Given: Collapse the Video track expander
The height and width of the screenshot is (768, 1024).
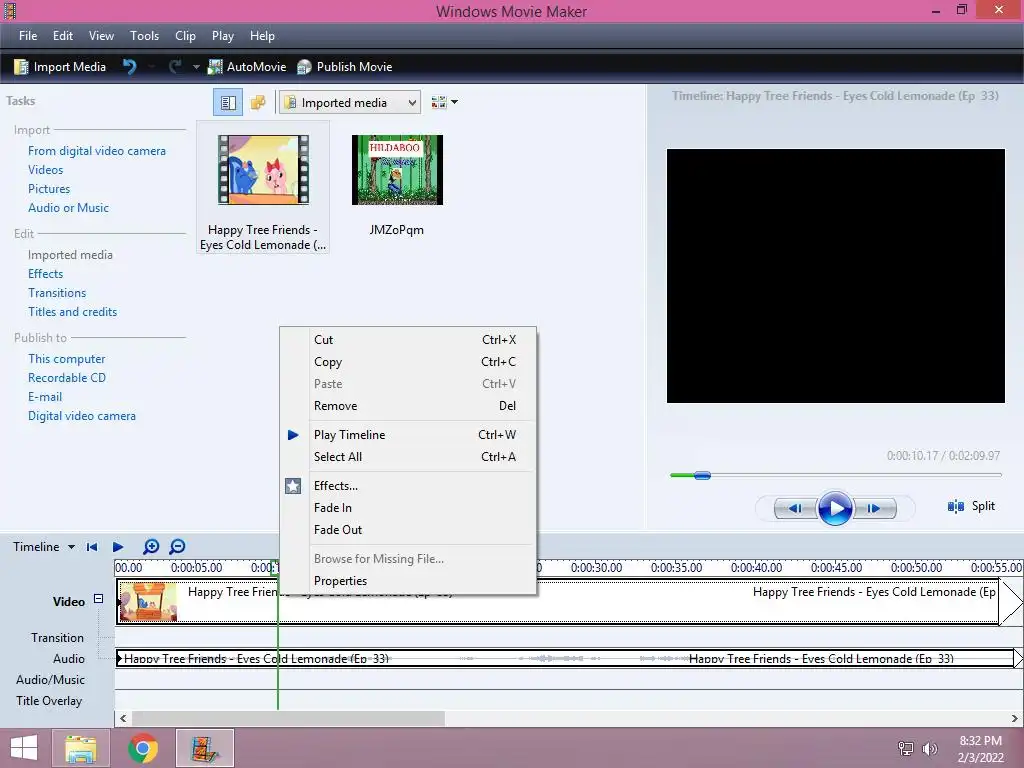Looking at the screenshot, I should tap(98, 598).
